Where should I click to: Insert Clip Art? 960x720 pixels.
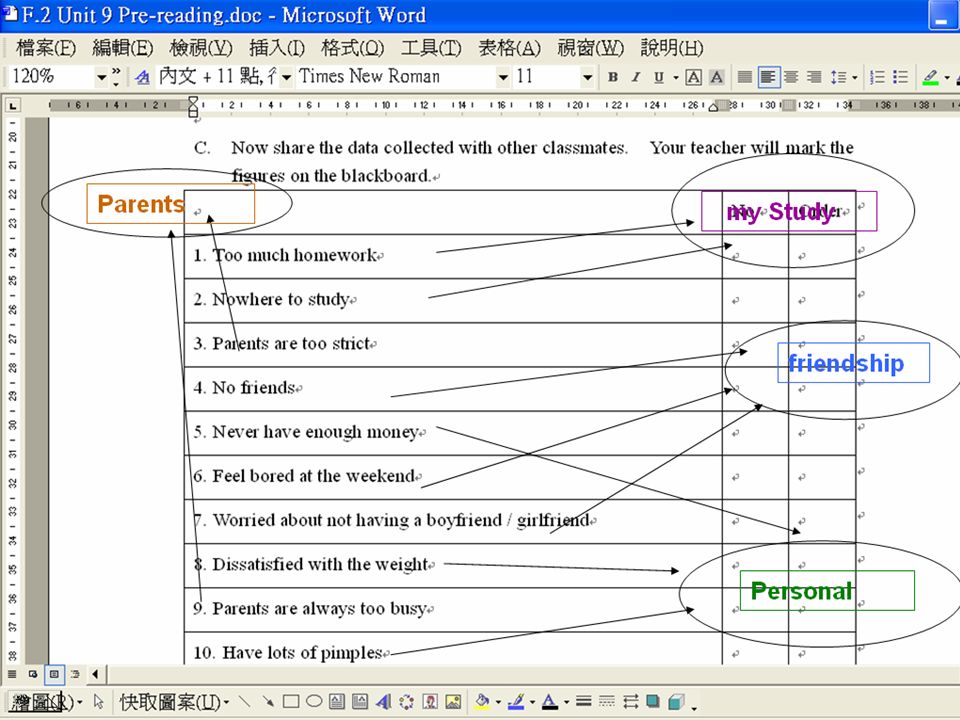coord(430,702)
